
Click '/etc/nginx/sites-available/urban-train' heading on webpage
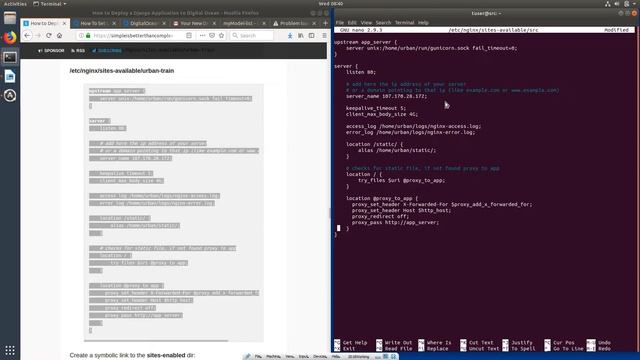point(122,71)
